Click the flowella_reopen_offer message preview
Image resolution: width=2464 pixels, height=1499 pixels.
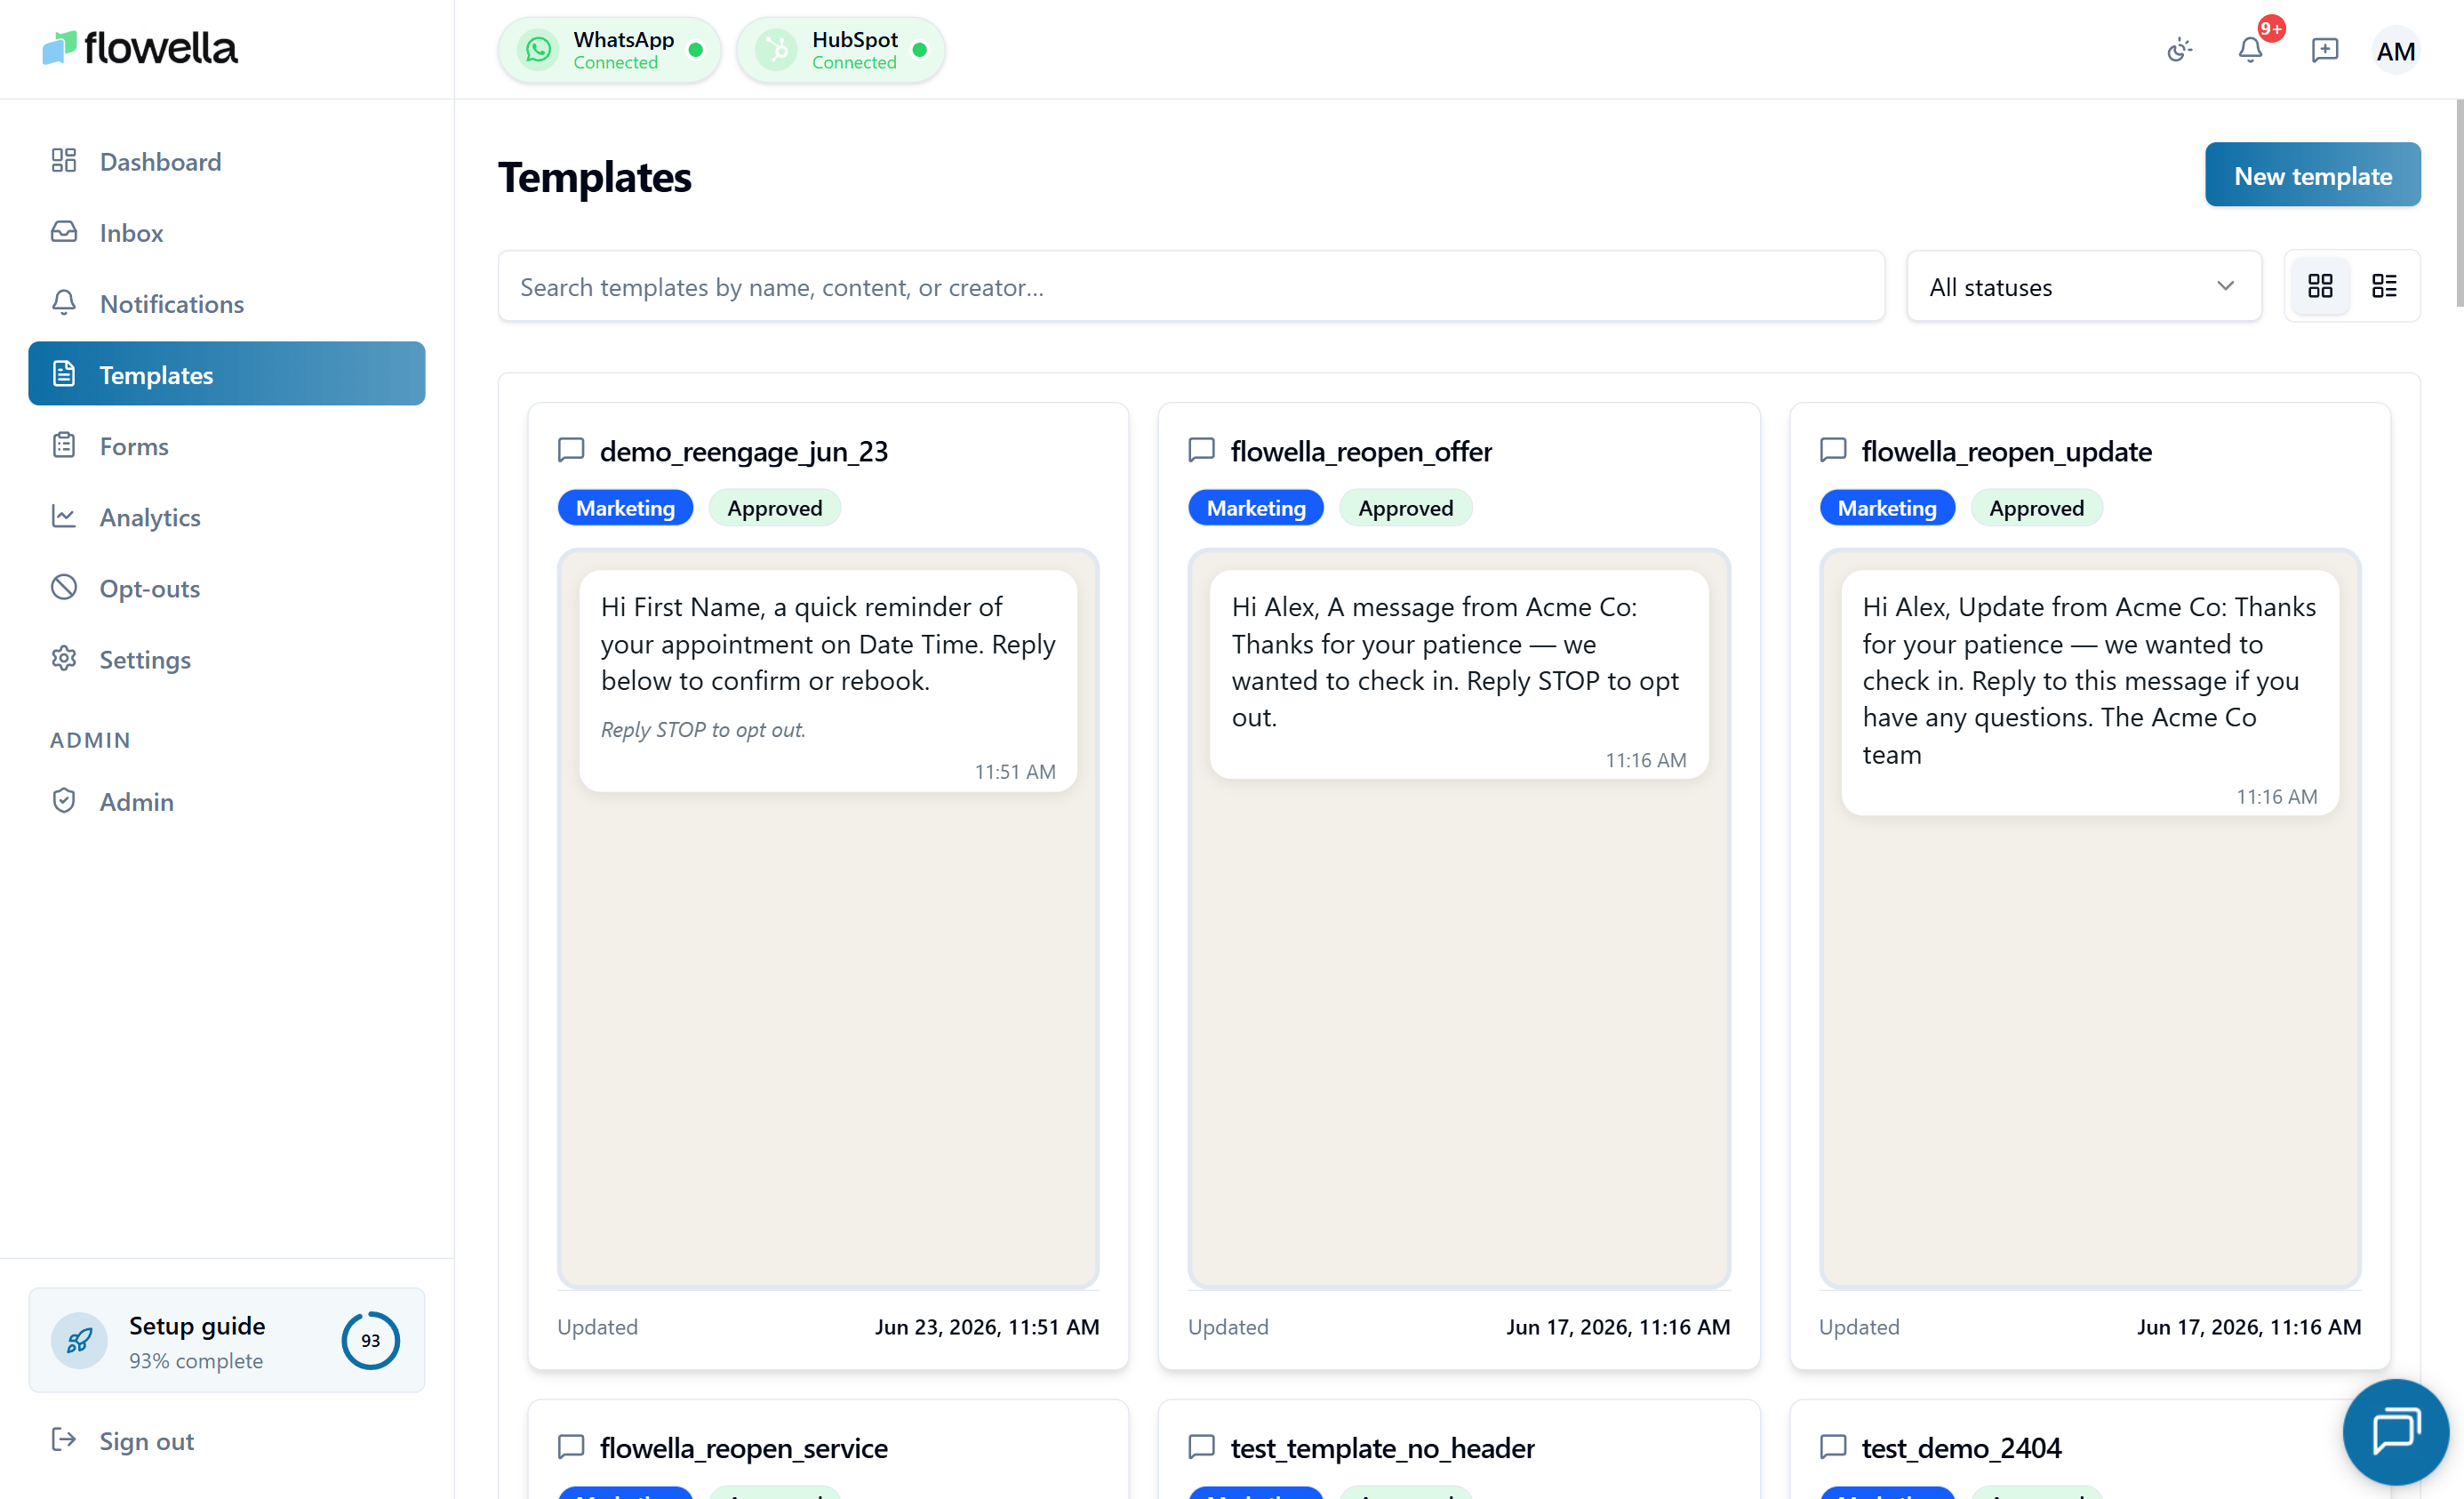[1459, 674]
